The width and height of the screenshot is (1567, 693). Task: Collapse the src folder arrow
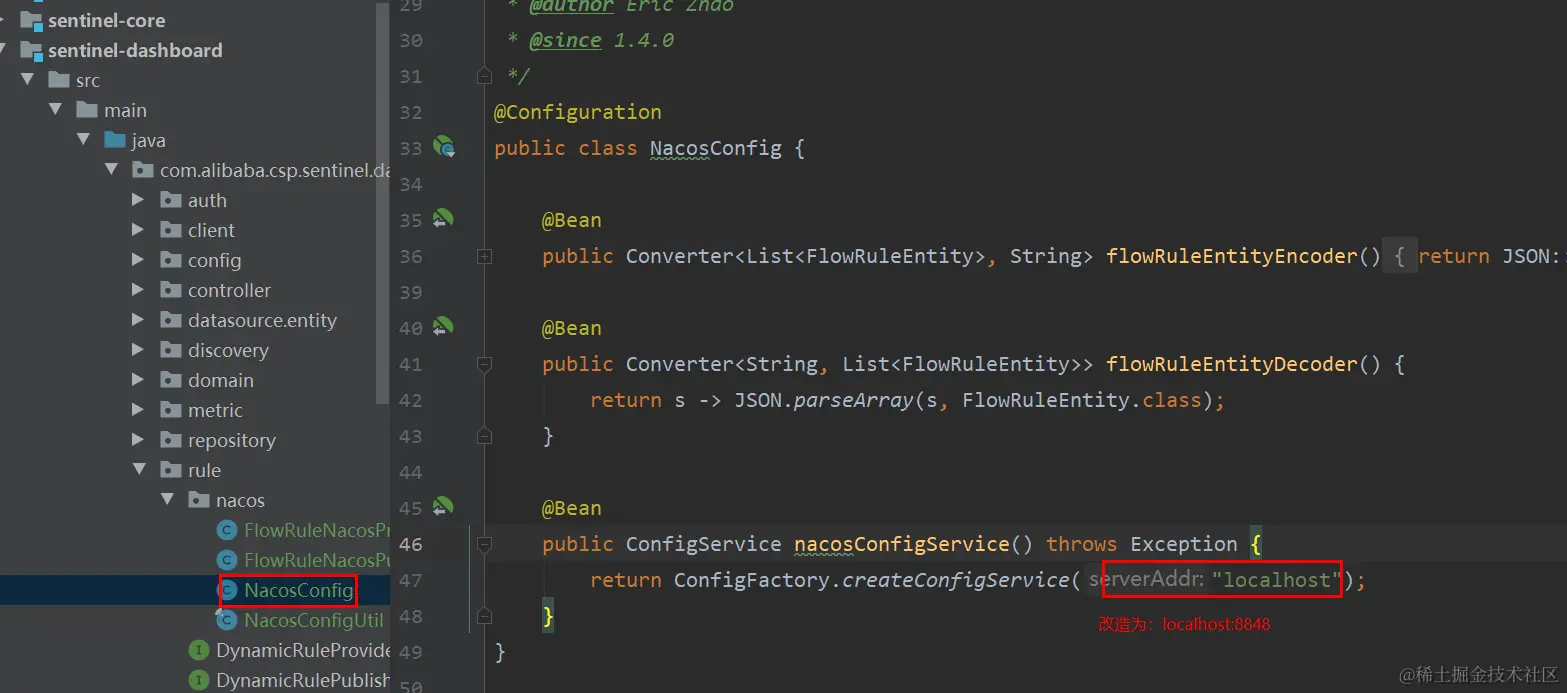pos(28,80)
